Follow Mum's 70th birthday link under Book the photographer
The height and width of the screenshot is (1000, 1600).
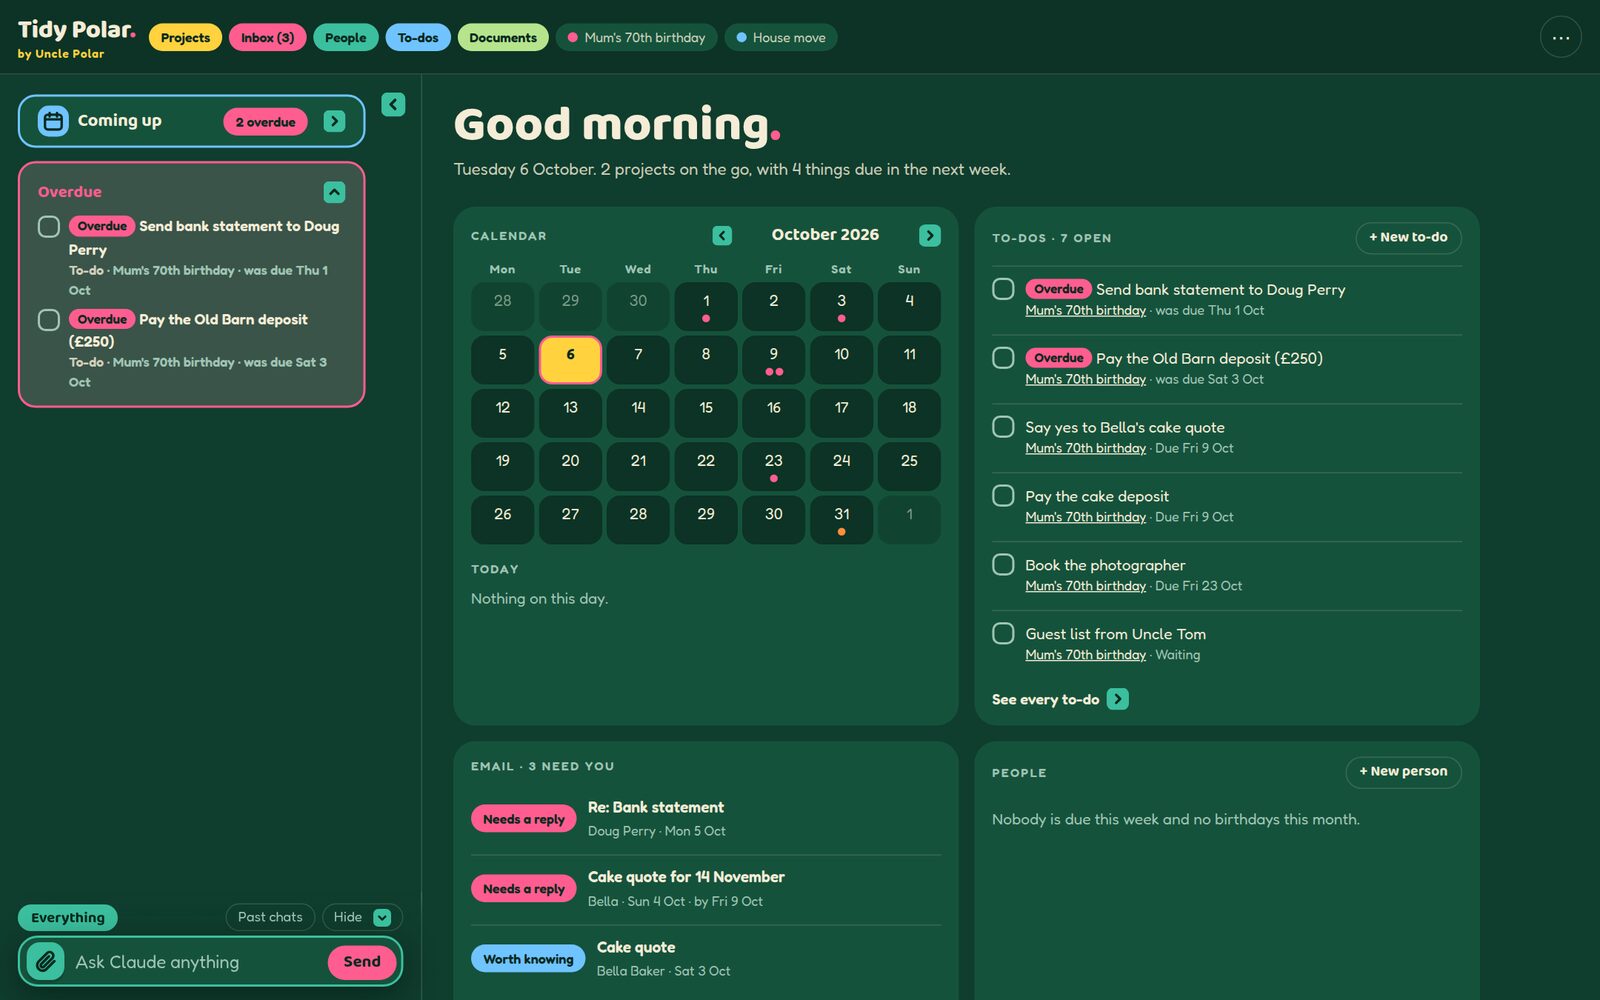pyautogui.click(x=1085, y=586)
